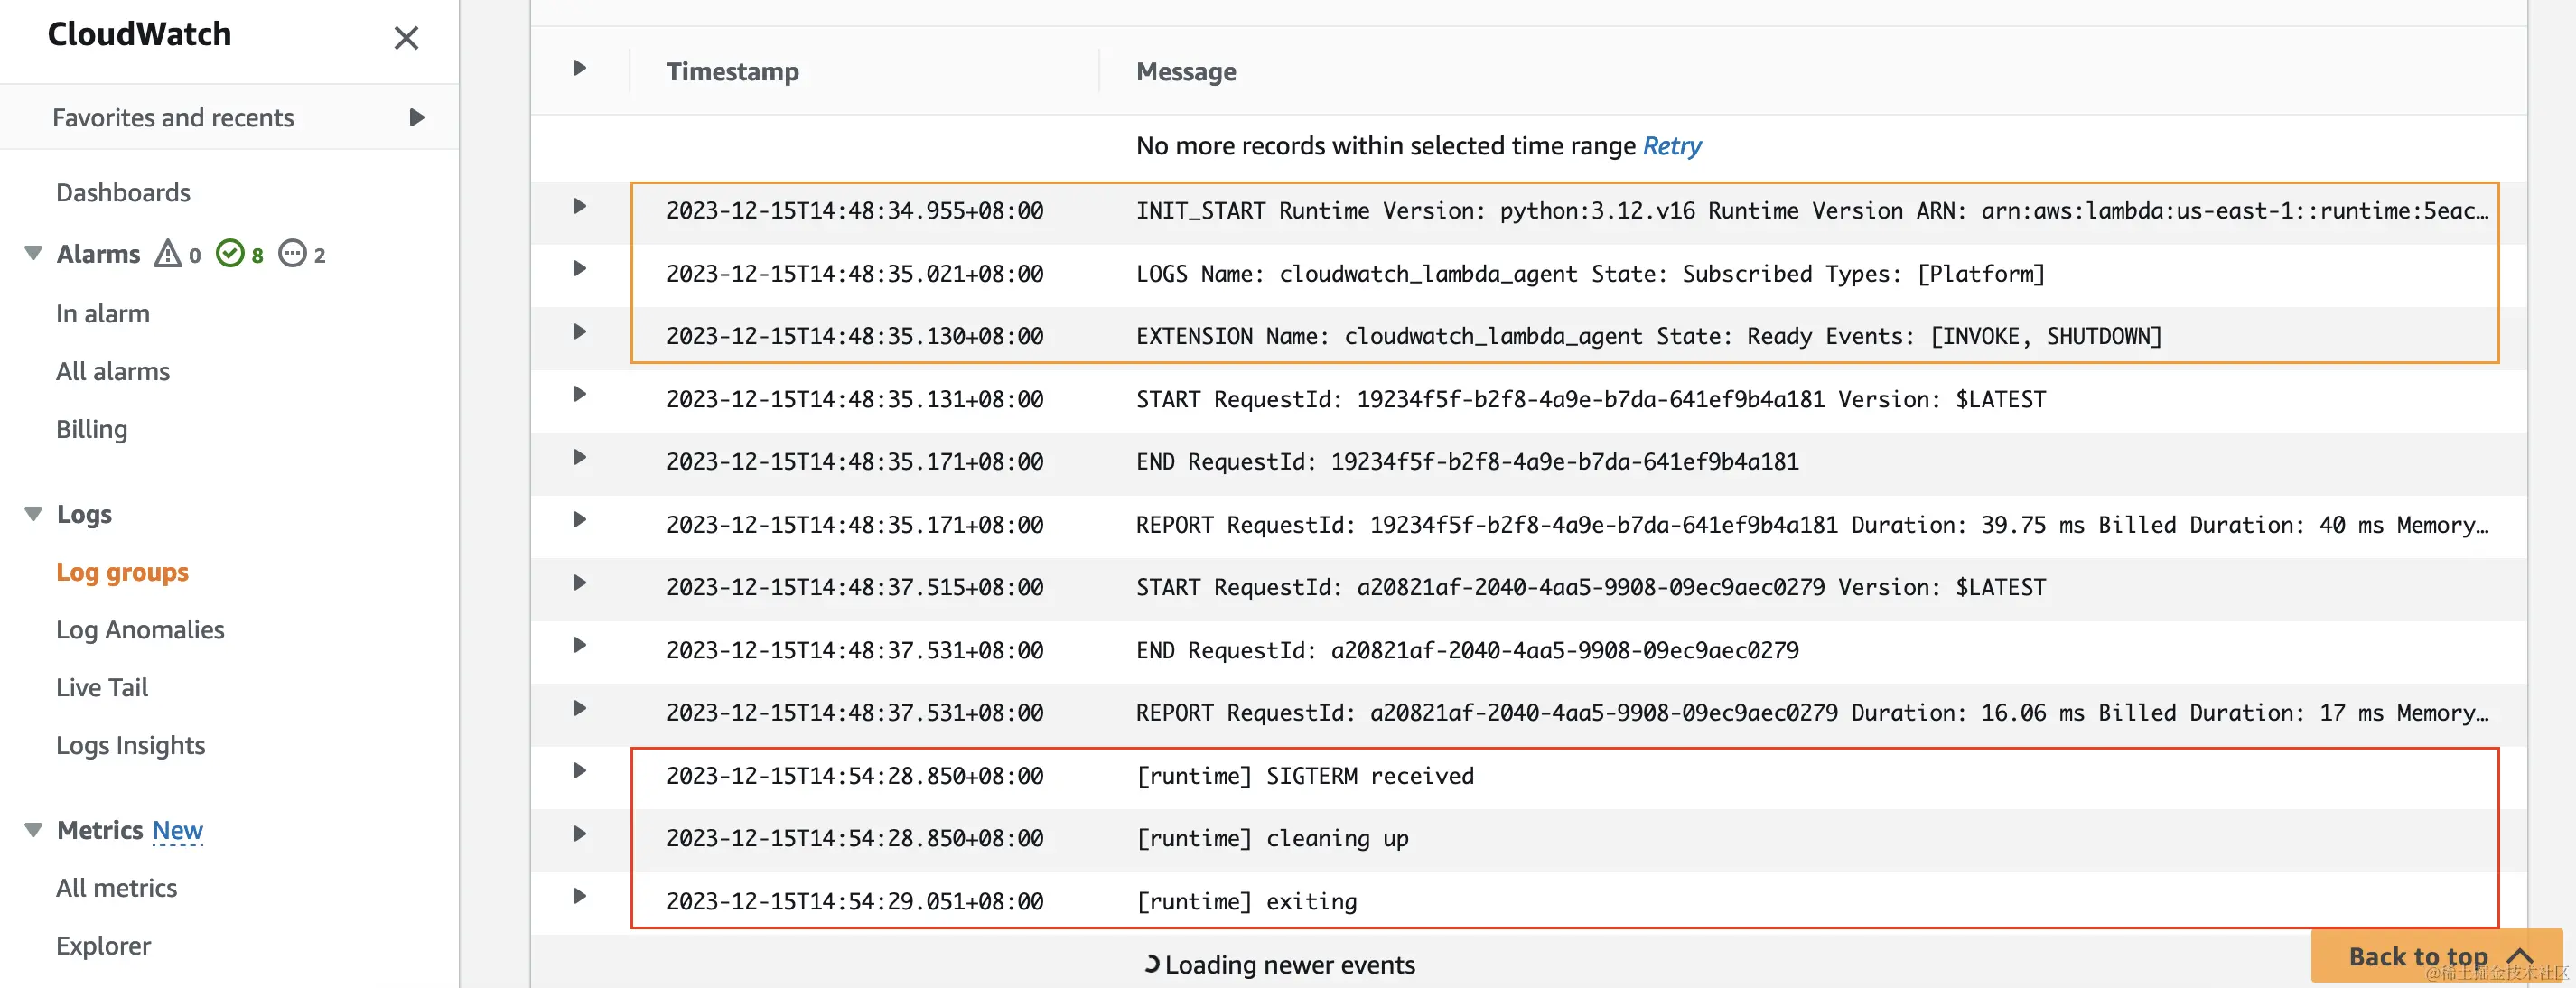Click the Timestamp column header
2576x988 pixels.
click(732, 72)
